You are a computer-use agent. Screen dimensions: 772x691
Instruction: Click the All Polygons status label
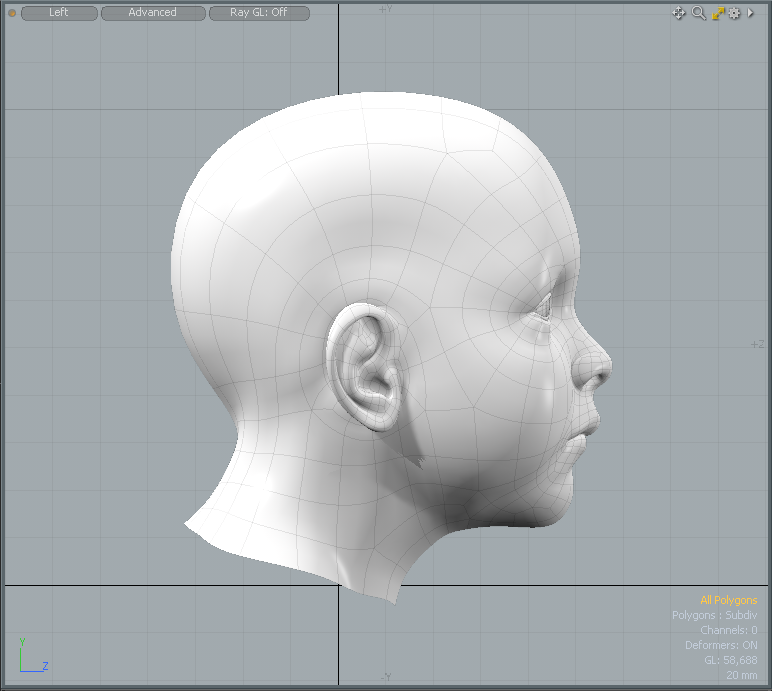point(728,600)
